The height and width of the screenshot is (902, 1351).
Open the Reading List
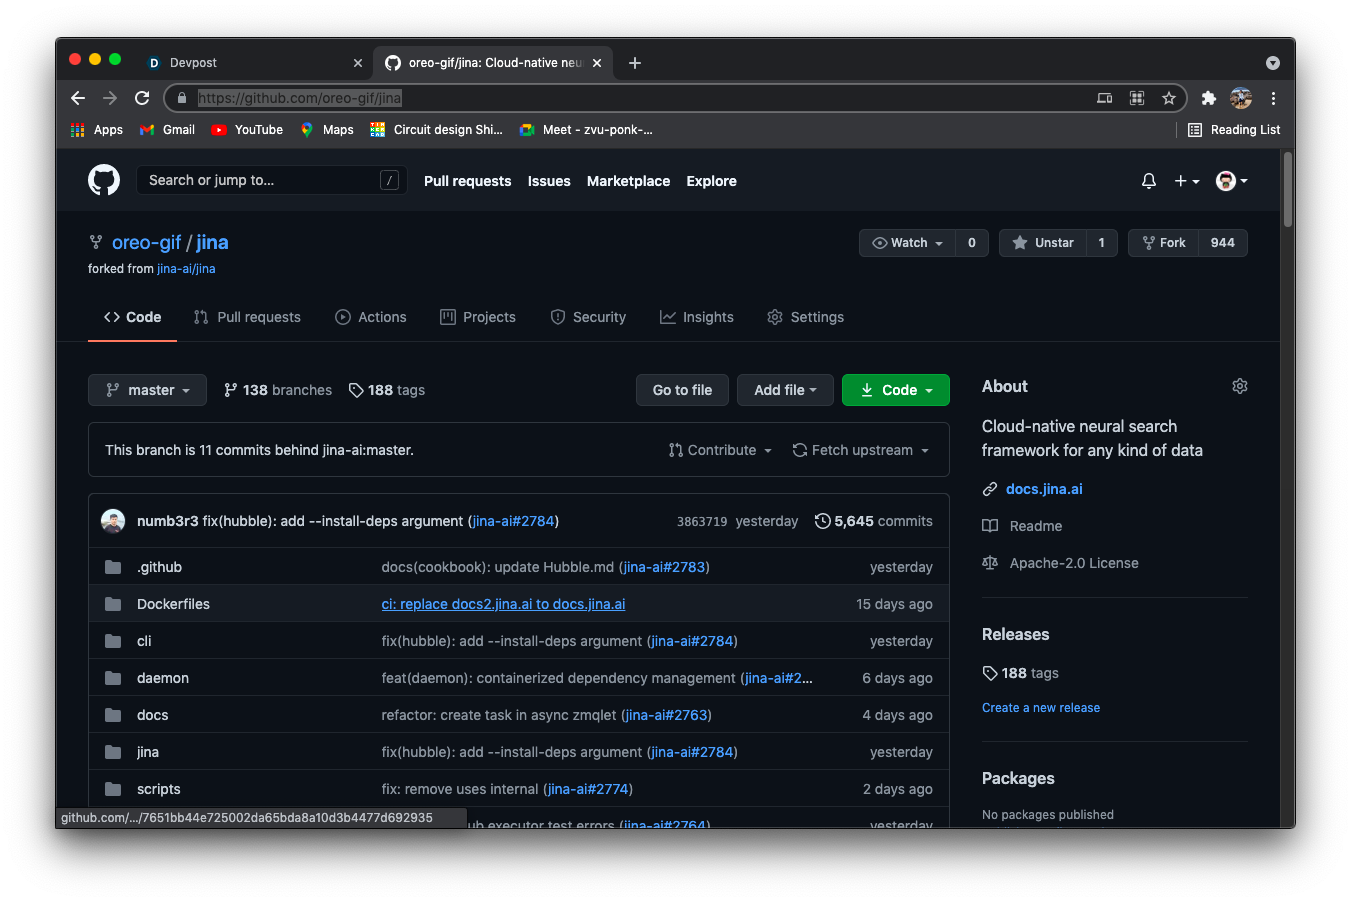pos(1234,130)
